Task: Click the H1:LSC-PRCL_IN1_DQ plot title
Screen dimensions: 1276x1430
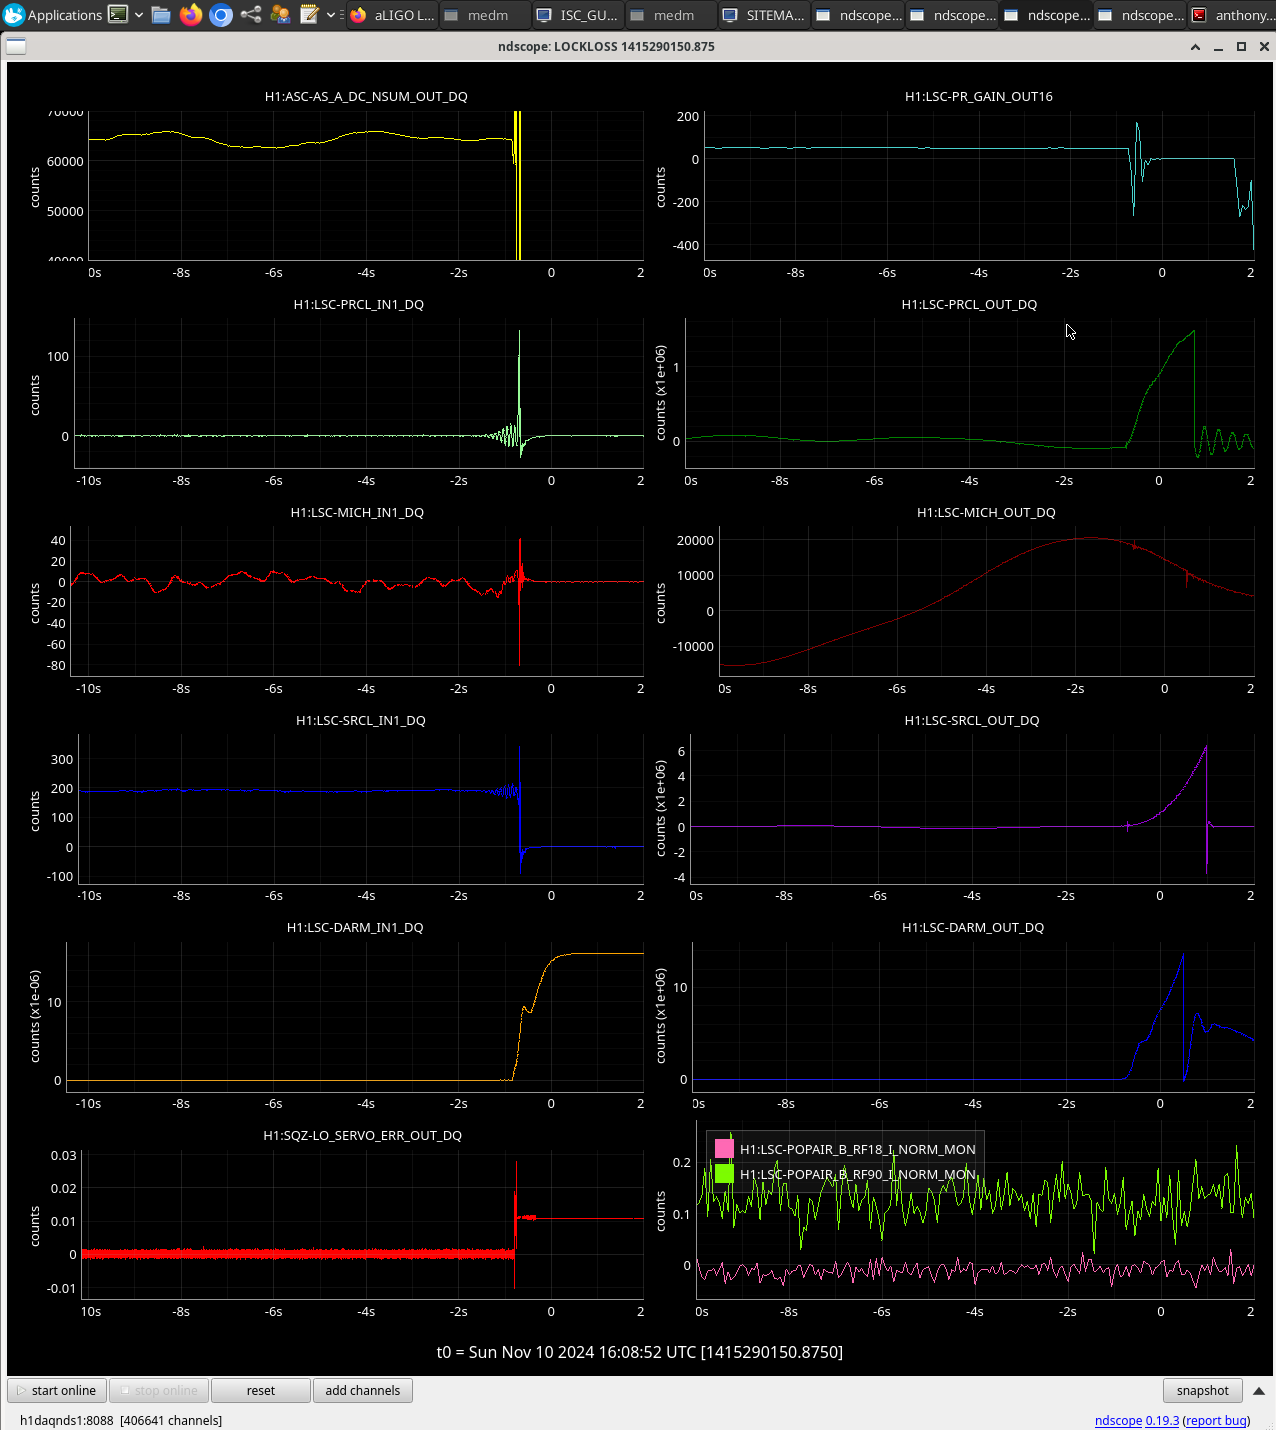Action: coord(358,304)
